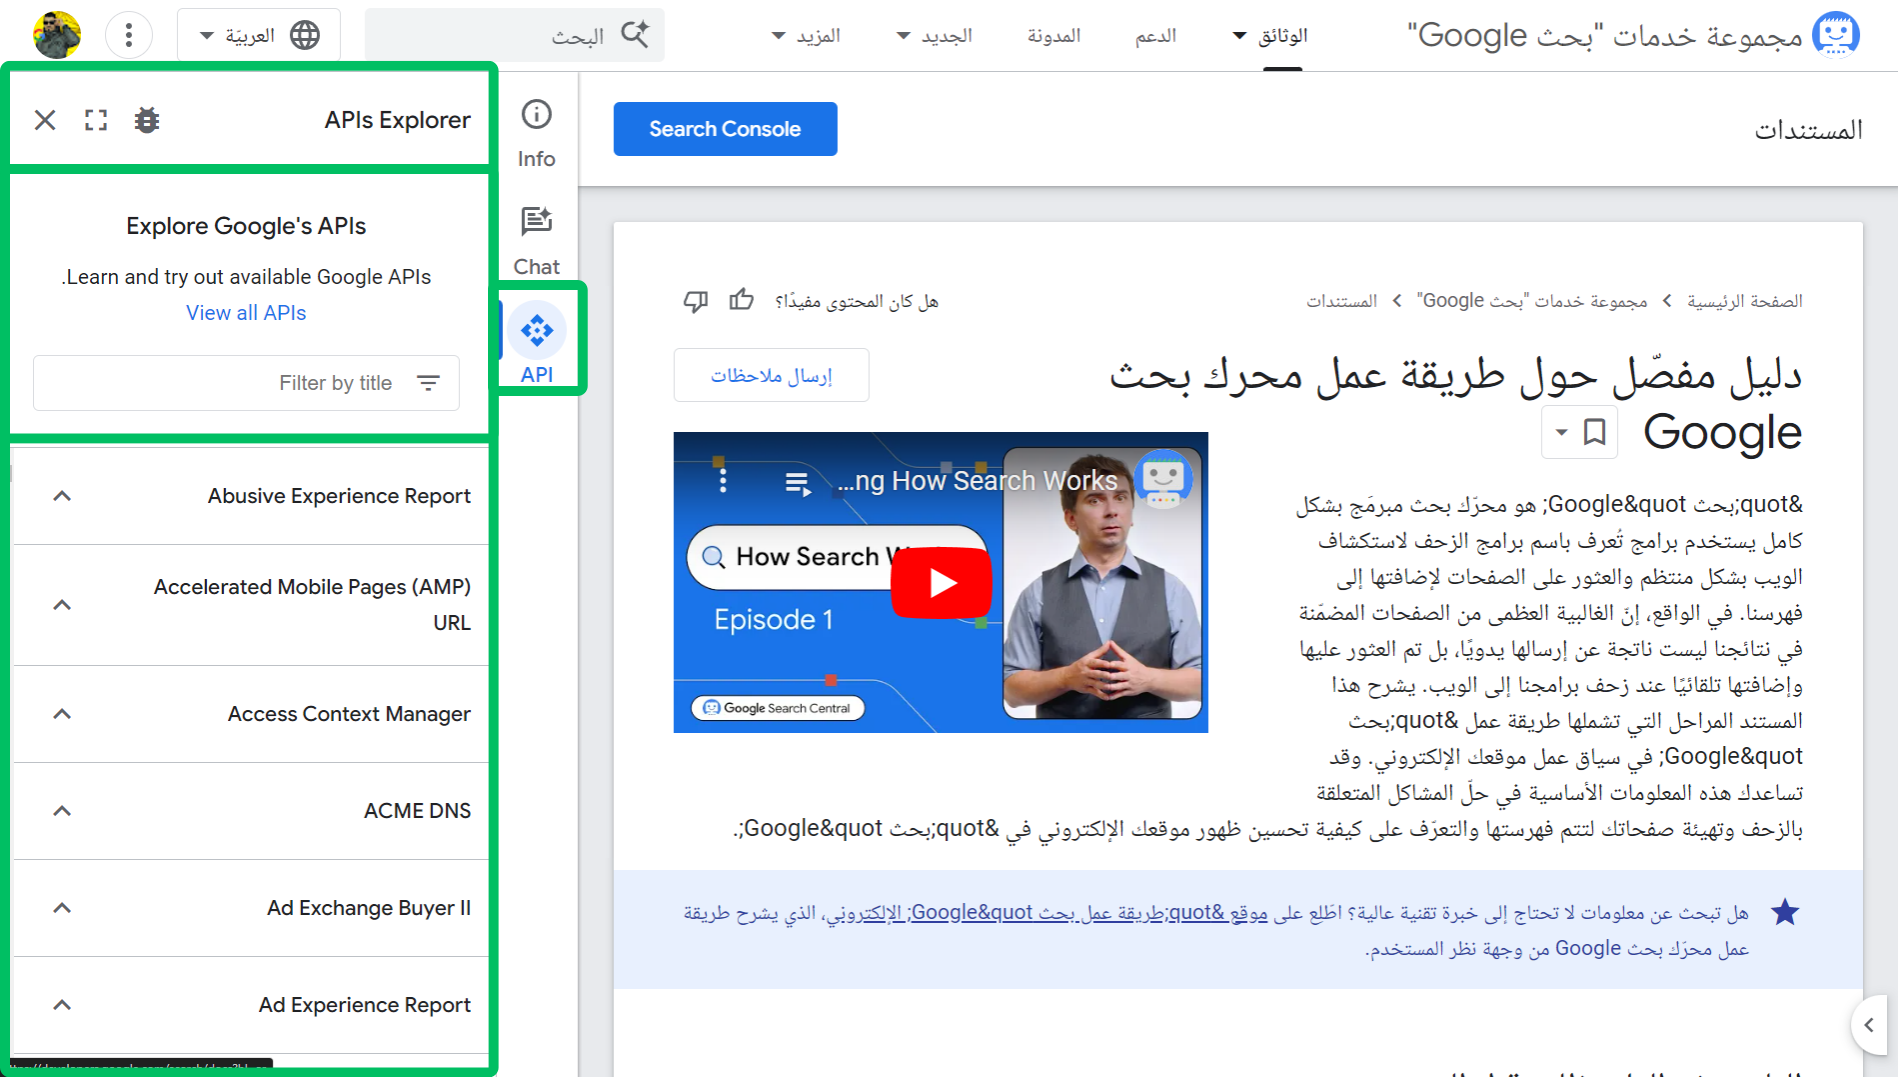
Task: Click the filter list icon
Action: [428, 383]
